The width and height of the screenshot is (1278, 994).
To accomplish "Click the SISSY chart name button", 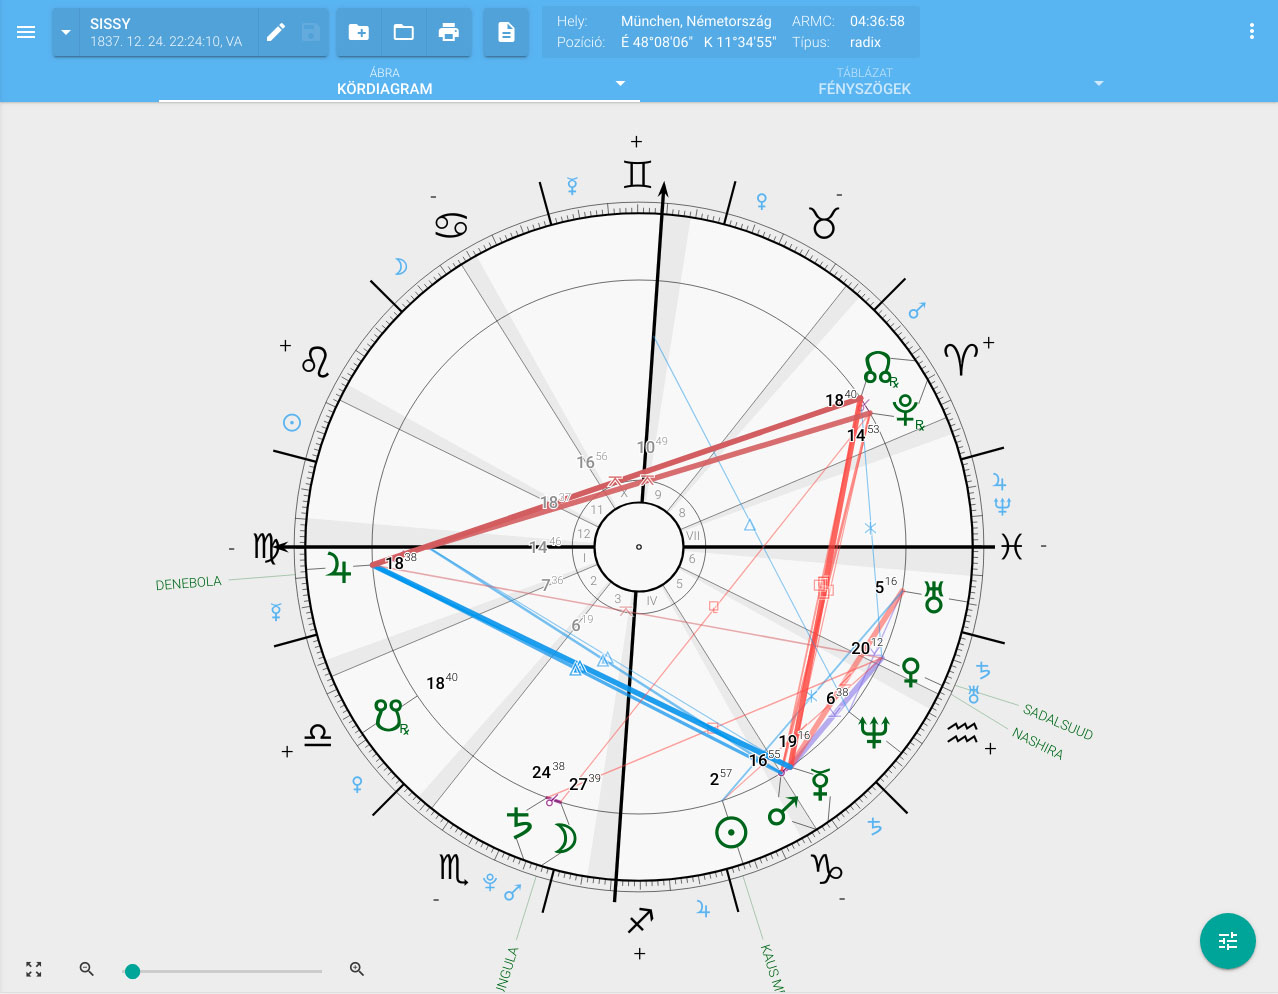I will (166, 32).
